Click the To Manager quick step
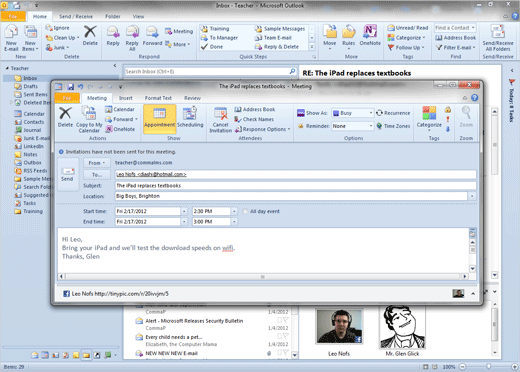 (220, 38)
